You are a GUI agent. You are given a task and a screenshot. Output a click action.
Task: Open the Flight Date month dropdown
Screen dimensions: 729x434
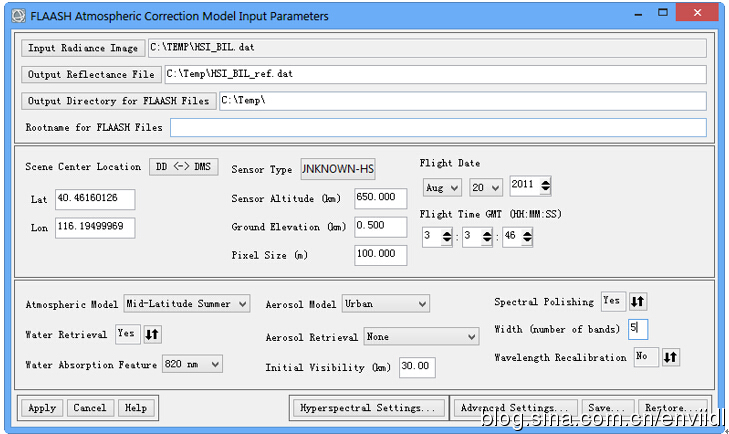442,188
